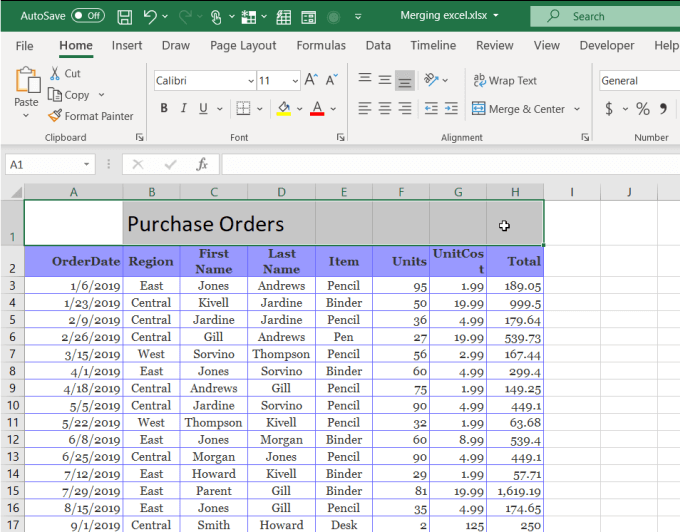Image resolution: width=680 pixels, height=532 pixels.
Task: Apply the yellow Fill Color swatch
Action: 284,109
